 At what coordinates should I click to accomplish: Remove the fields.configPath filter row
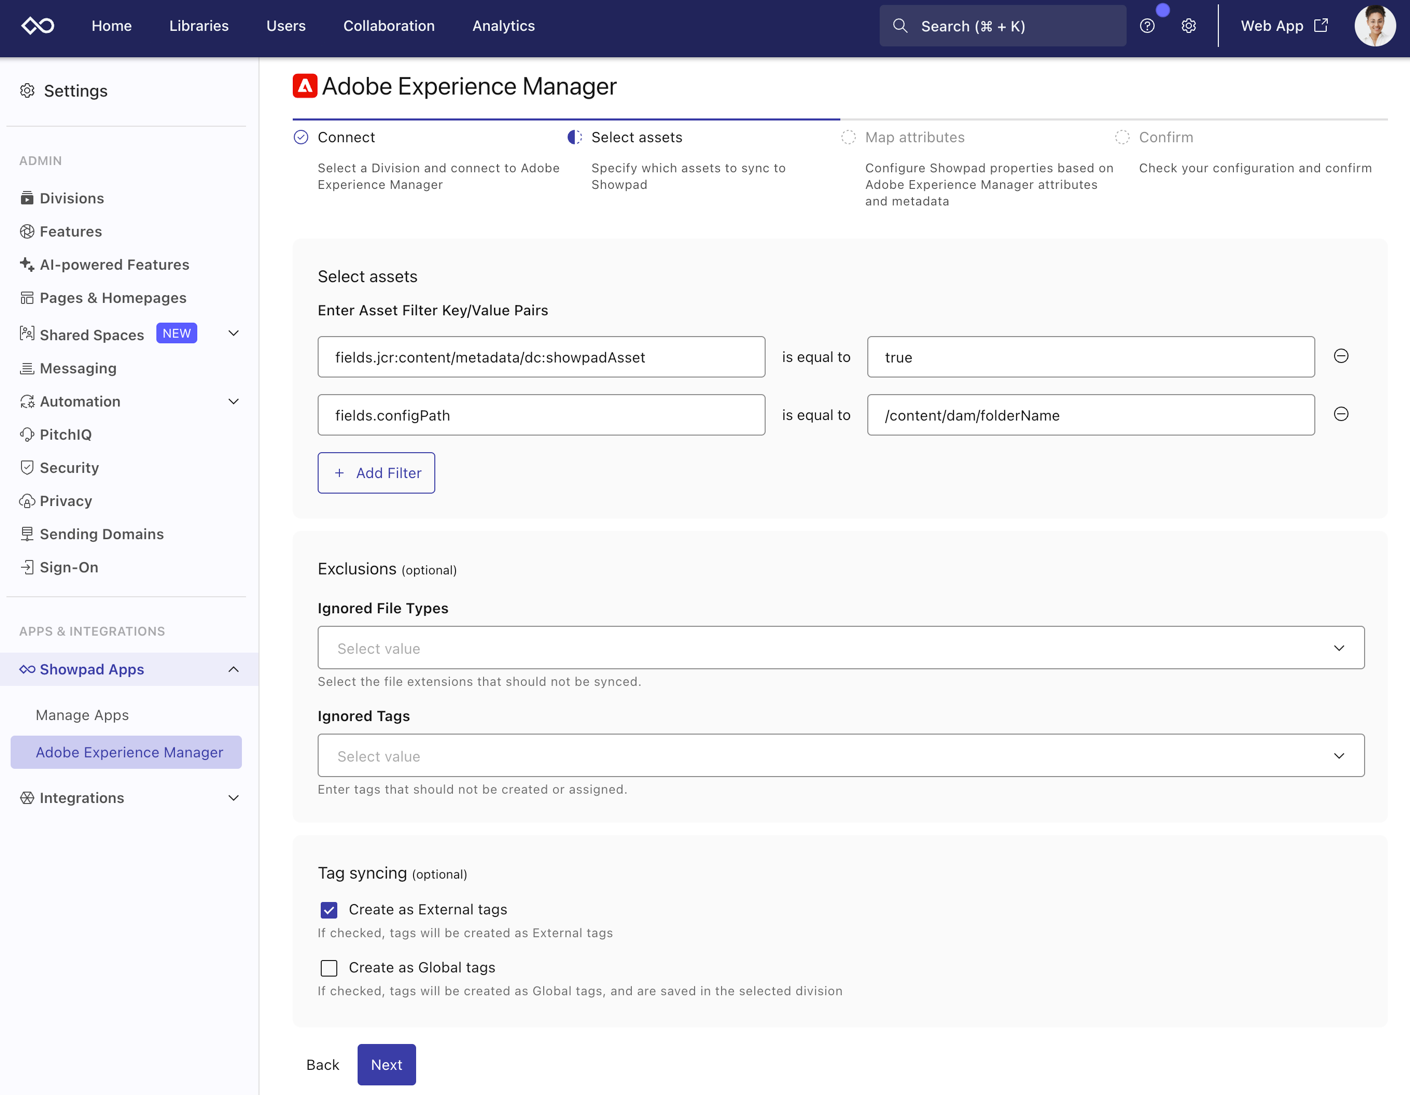coord(1341,414)
